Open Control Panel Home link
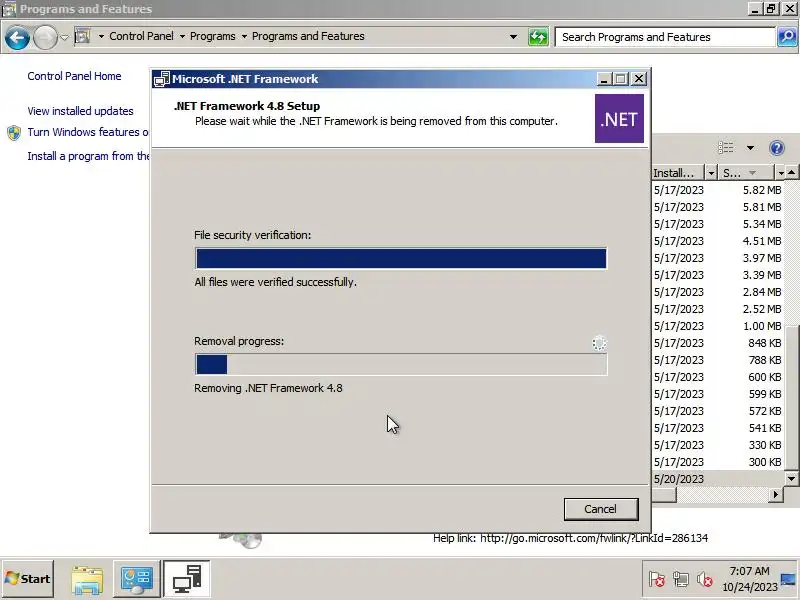The height and width of the screenshot is (600, 800). tap(74, 76)
